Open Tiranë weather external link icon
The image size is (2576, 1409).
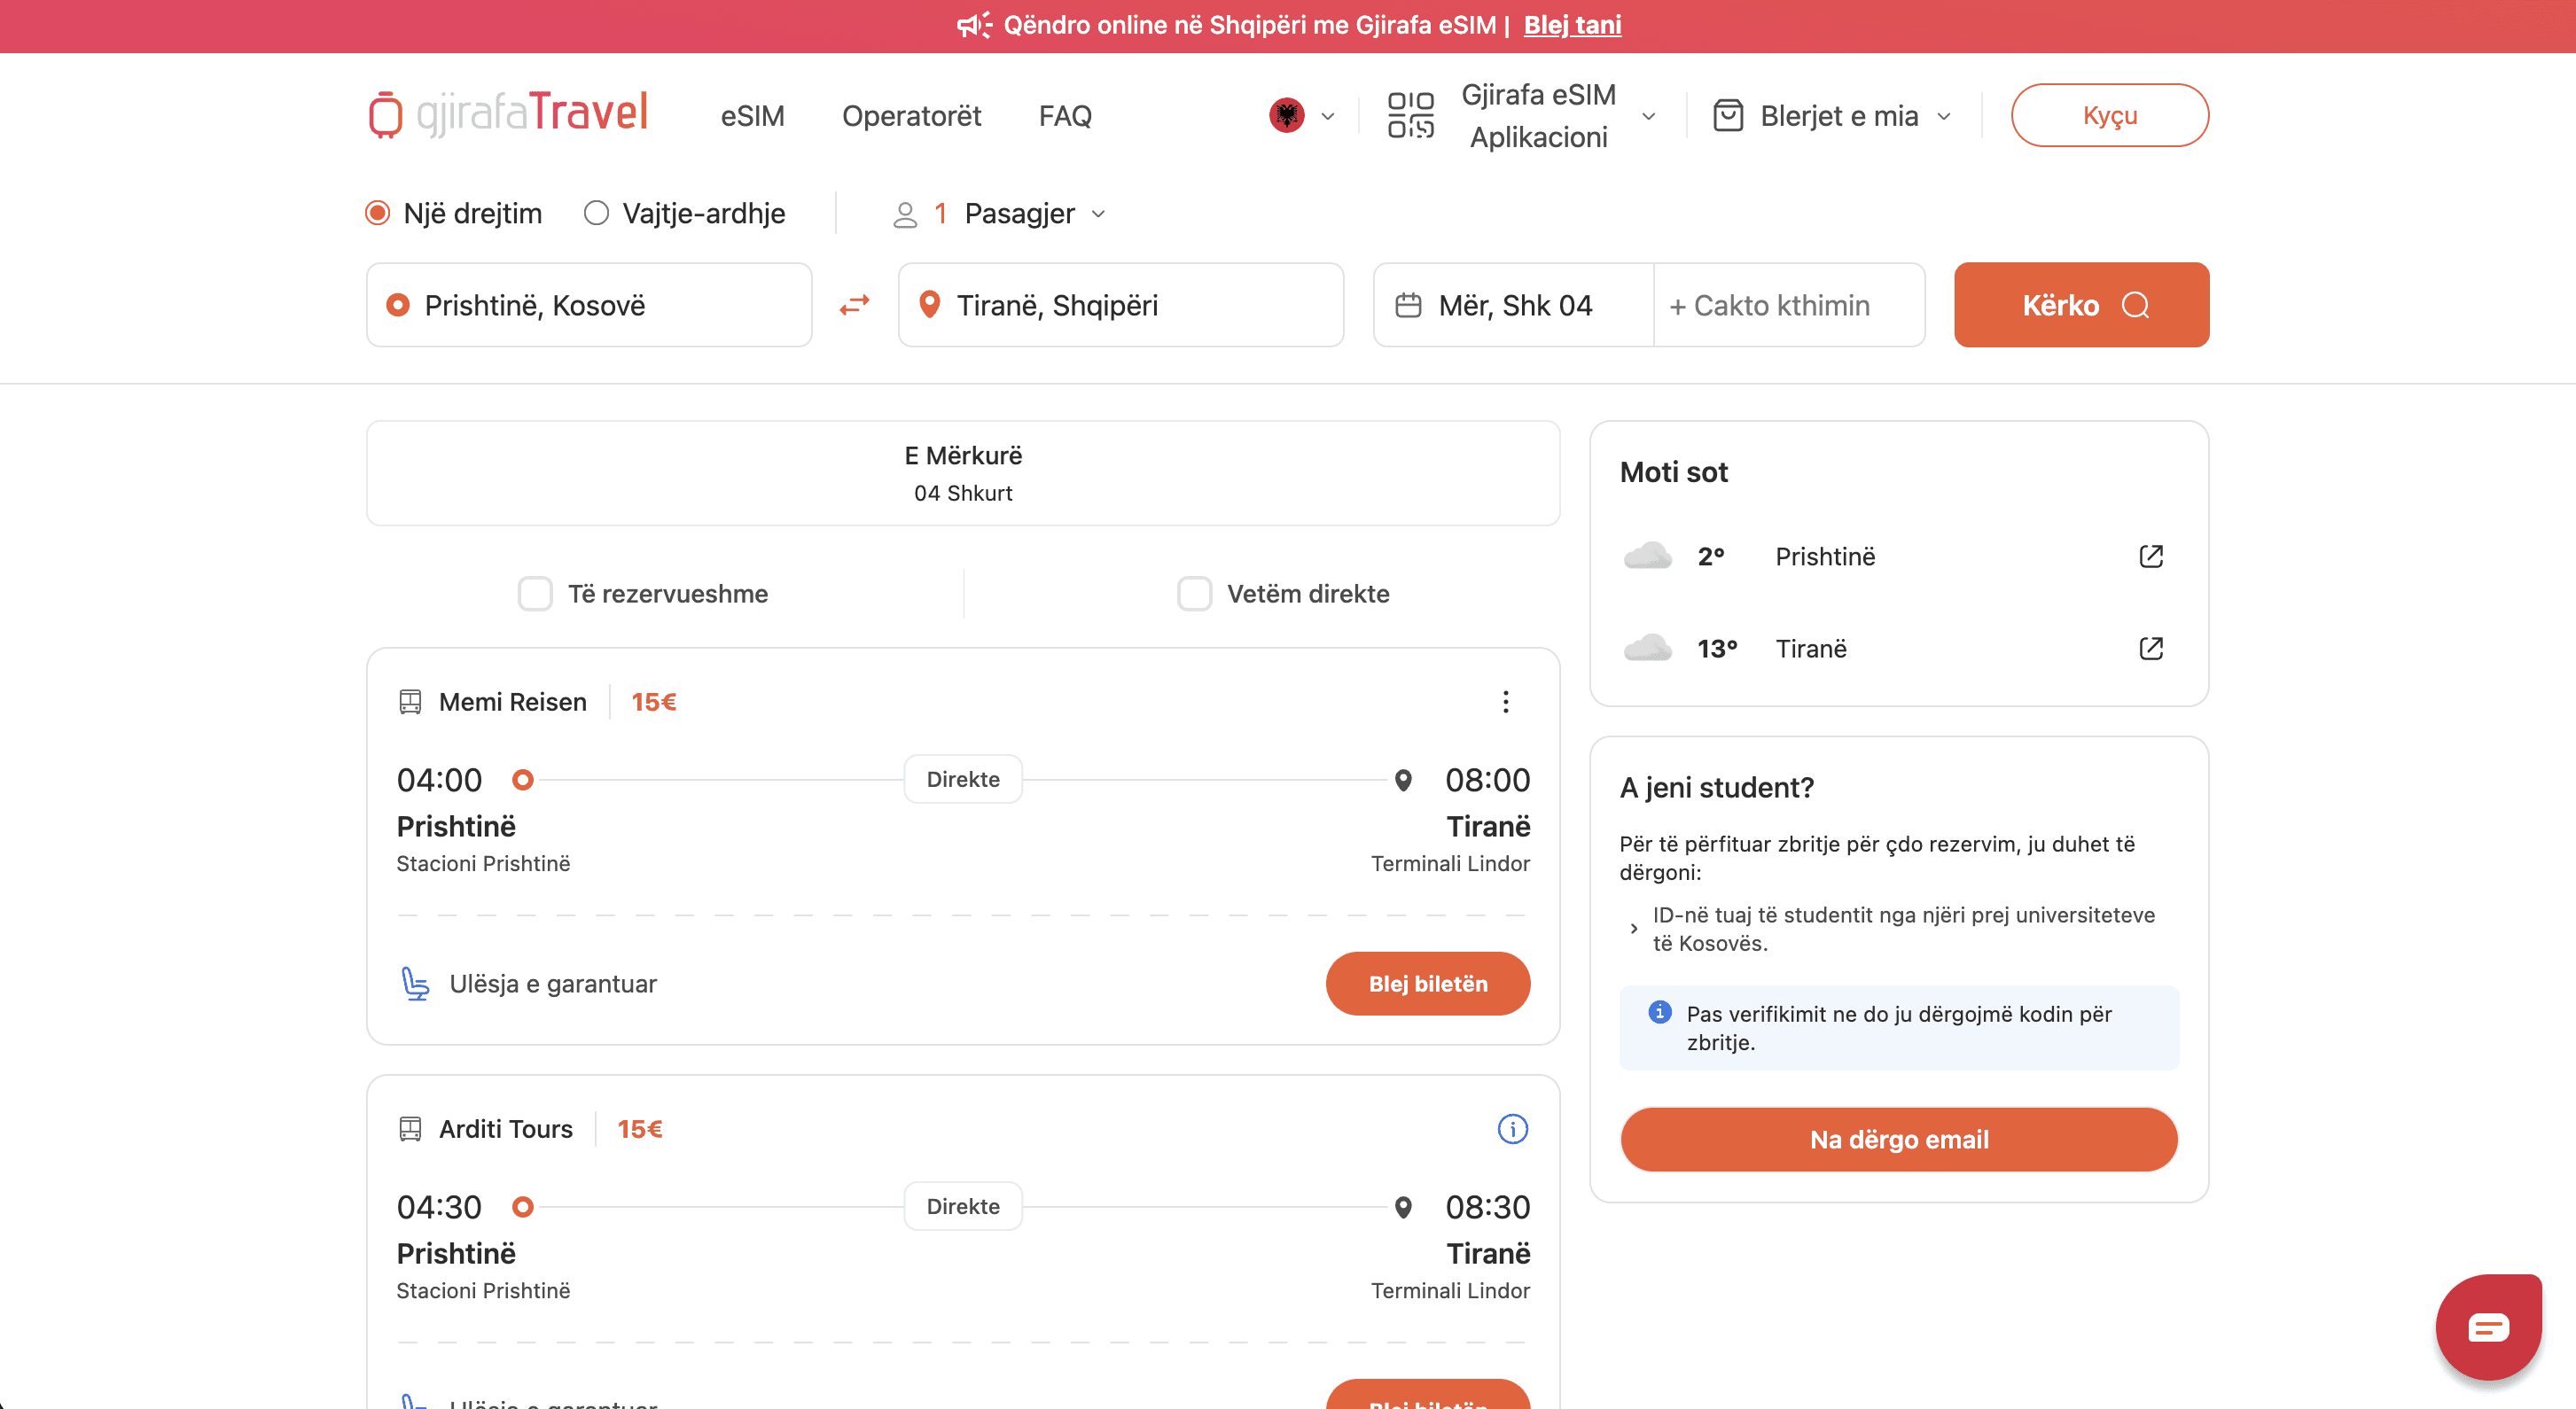[2150, 648]
